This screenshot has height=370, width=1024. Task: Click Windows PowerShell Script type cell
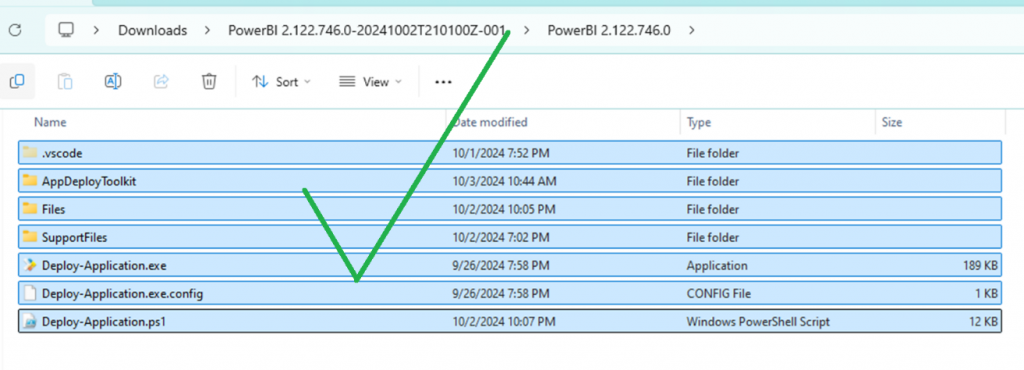point(758,322)
